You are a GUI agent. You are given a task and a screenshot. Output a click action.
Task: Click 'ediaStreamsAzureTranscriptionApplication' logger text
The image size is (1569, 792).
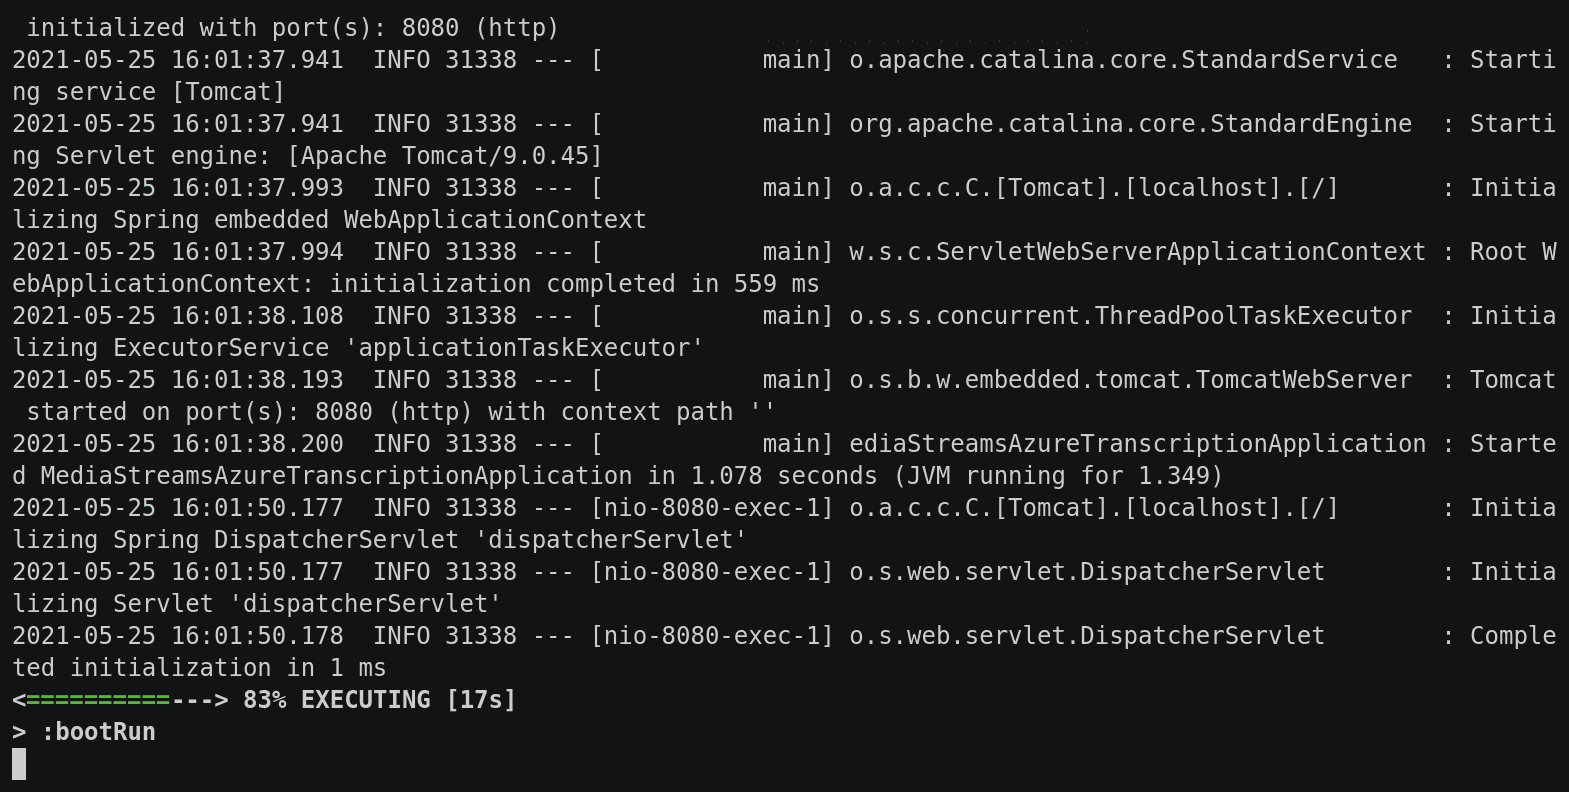1137,444
